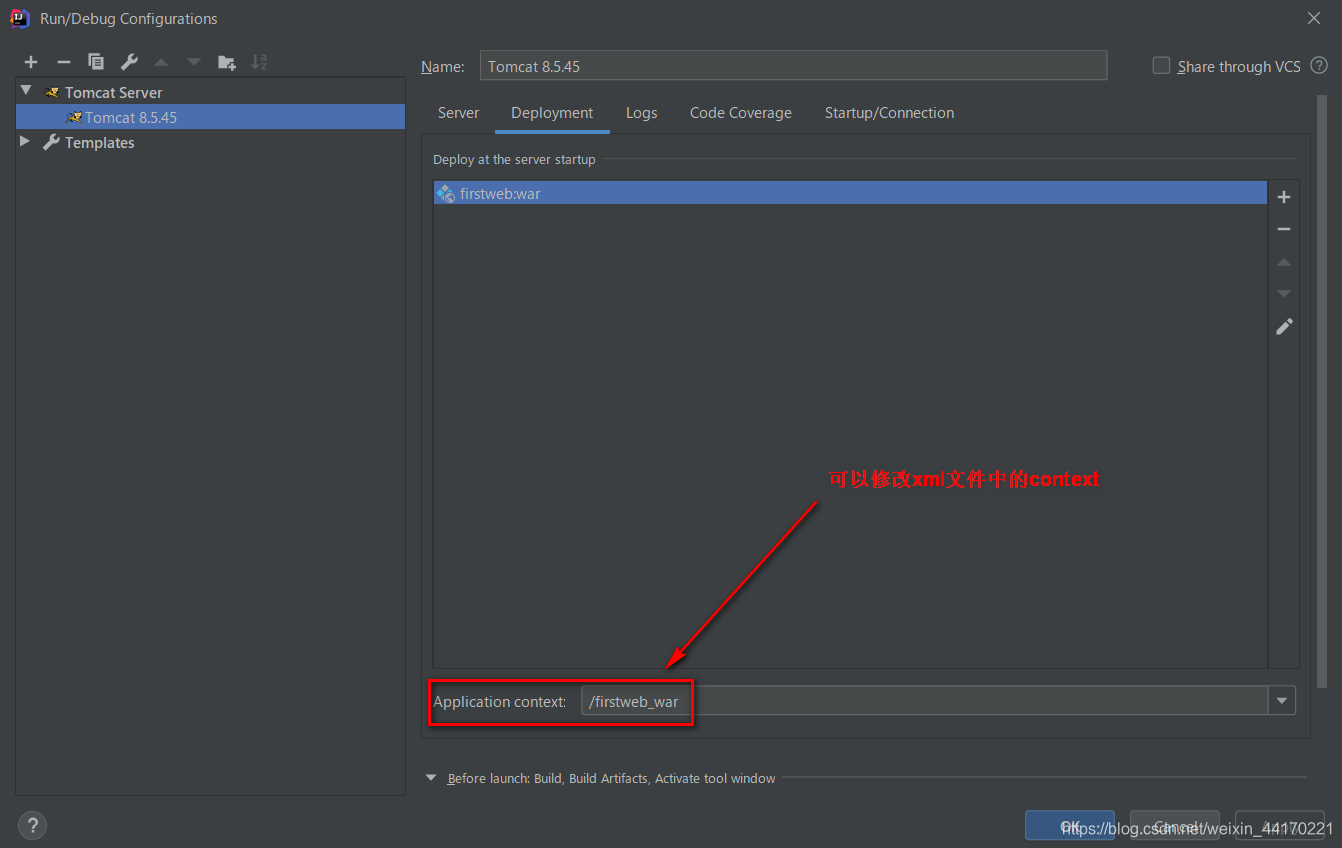The height and width of the screenshot is (848, 1342).
Task: Open dialog help question mark button
Action: tap(32, 825)
